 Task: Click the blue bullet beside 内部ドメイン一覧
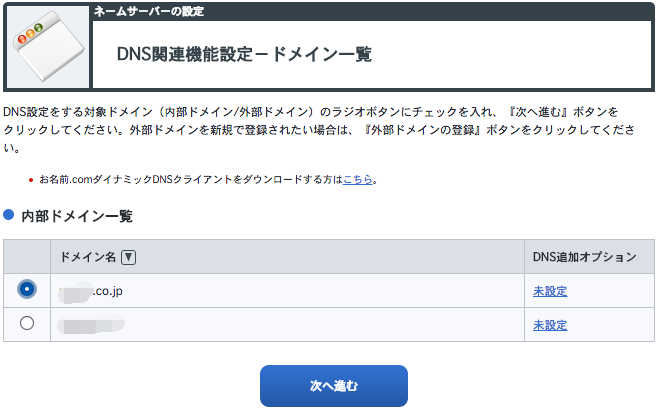click(8, 215)
